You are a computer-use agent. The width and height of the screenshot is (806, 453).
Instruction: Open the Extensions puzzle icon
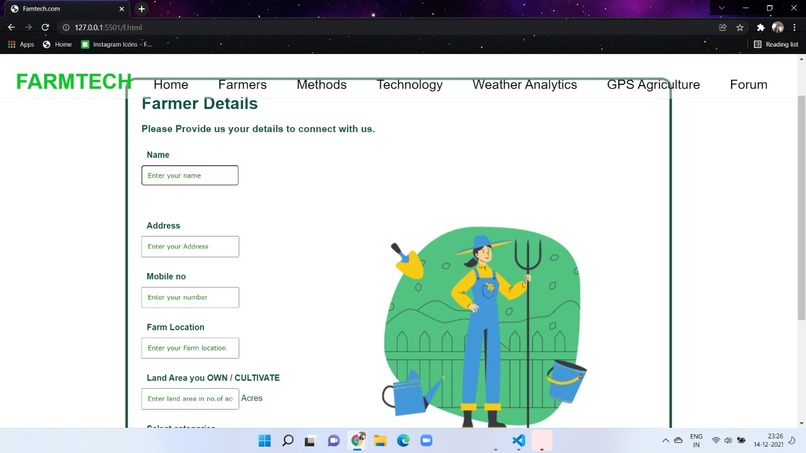(760, 27)
